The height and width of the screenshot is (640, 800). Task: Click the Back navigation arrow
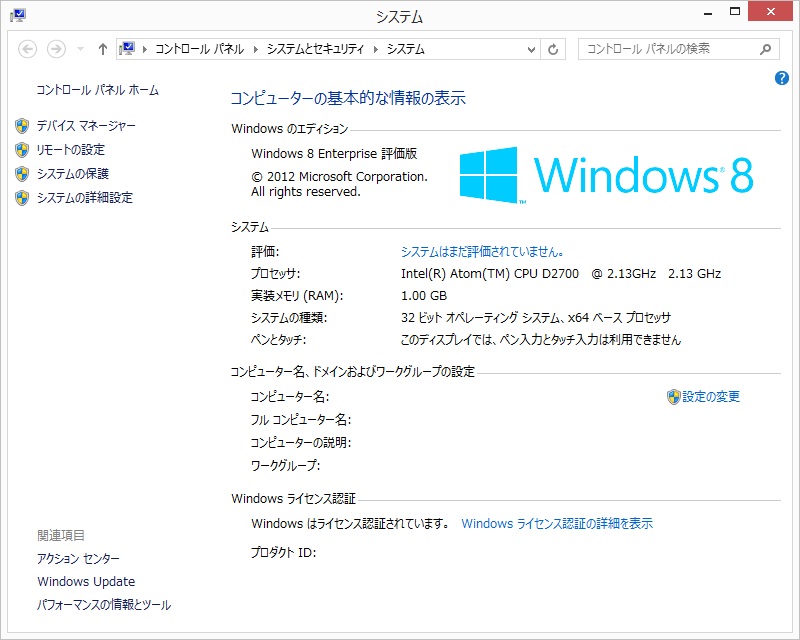pos(28,49)
